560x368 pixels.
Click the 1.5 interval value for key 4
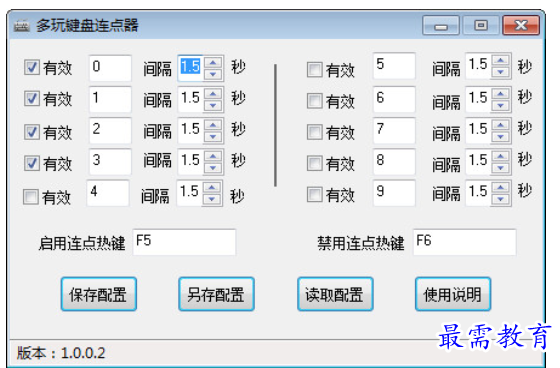189,192
